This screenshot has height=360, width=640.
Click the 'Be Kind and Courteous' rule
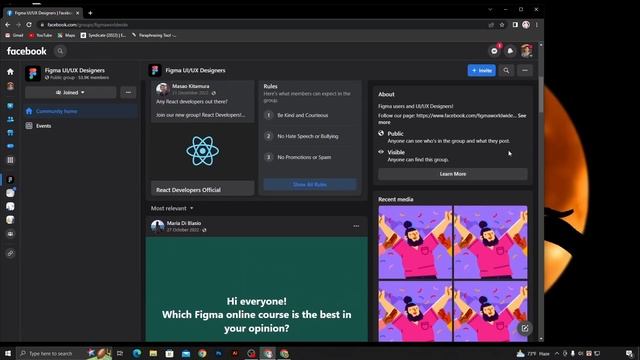[x=302, y=116]
